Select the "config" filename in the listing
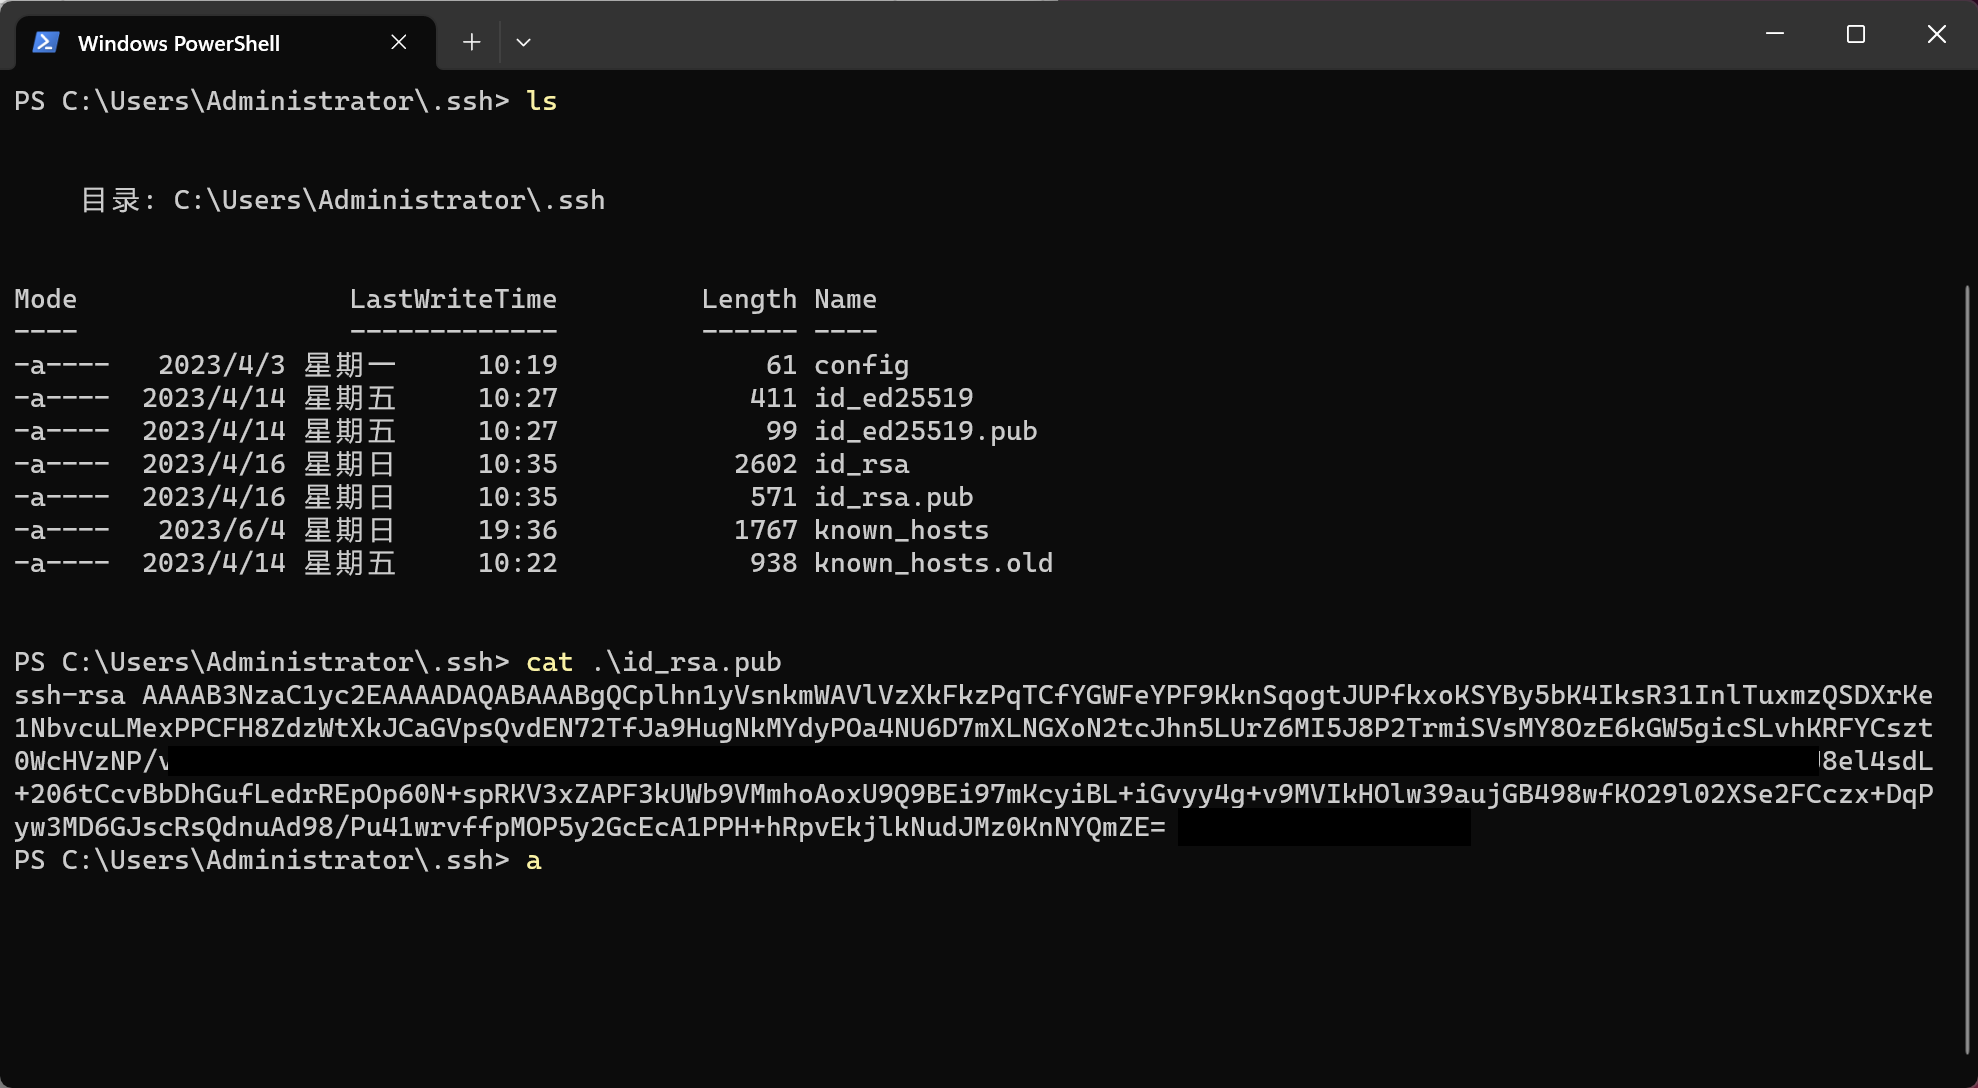Image resolution: width=1978 pixels, height=1088 pixels. (861, 364)
